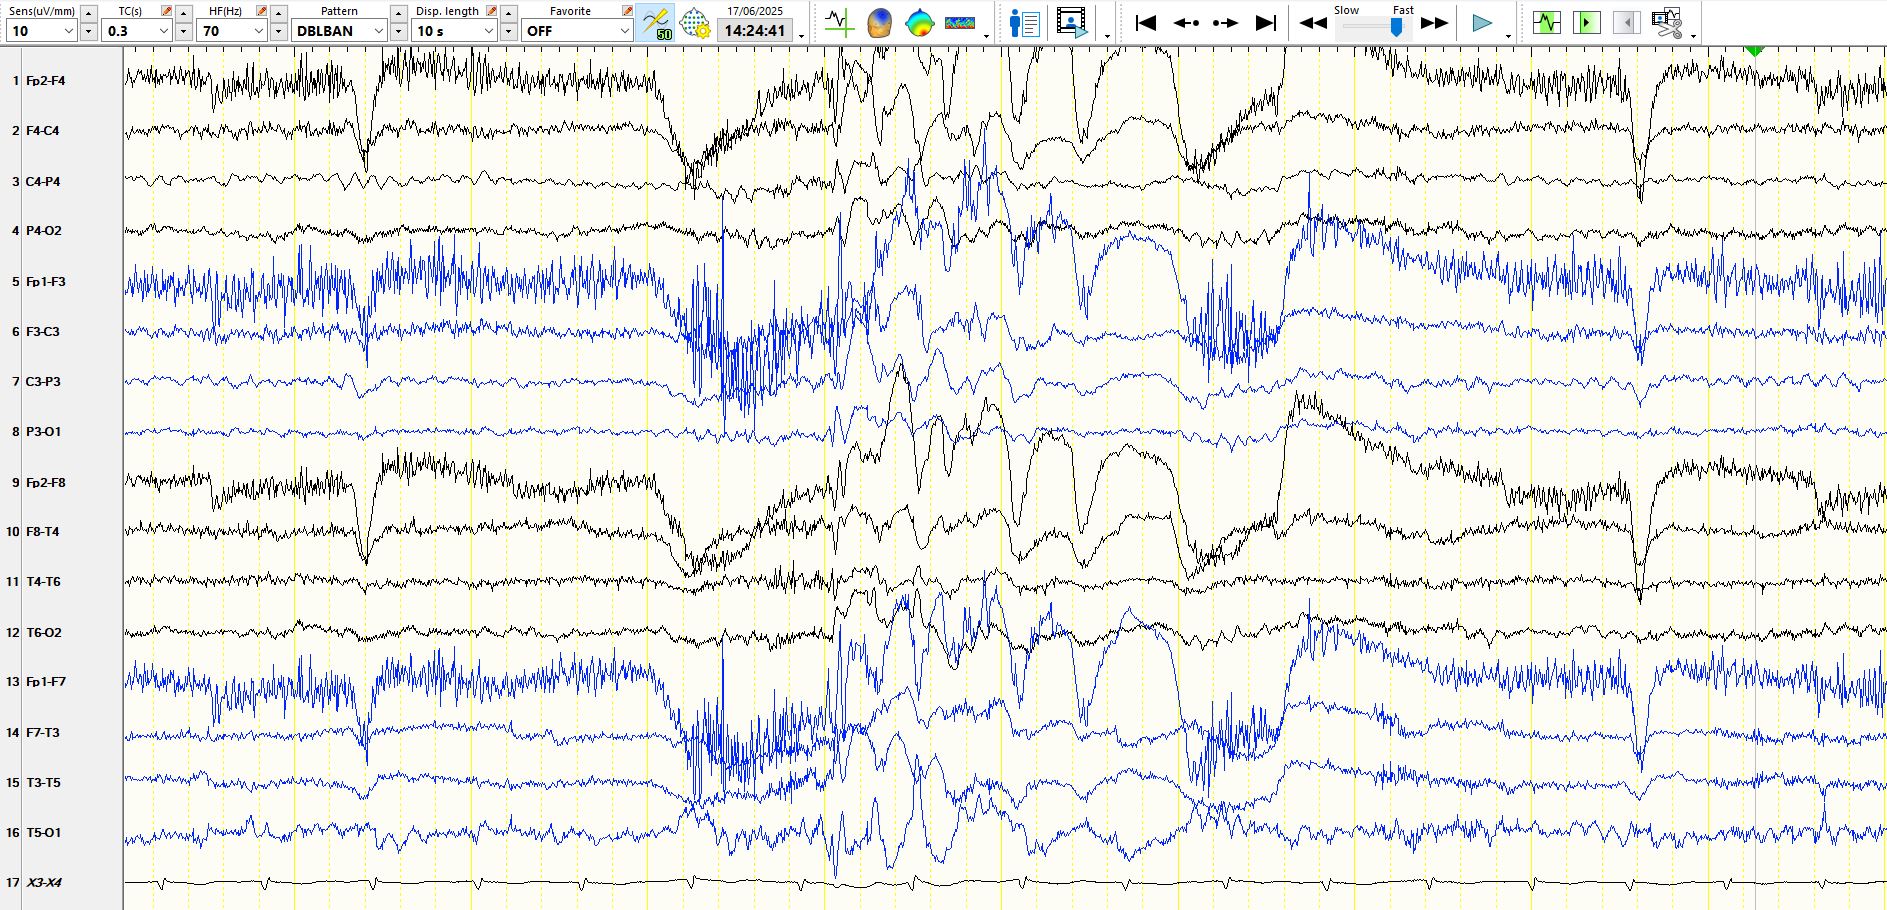Start playback with the blue play button
The image size is (1887, 910).
[x=1482, y=23]
